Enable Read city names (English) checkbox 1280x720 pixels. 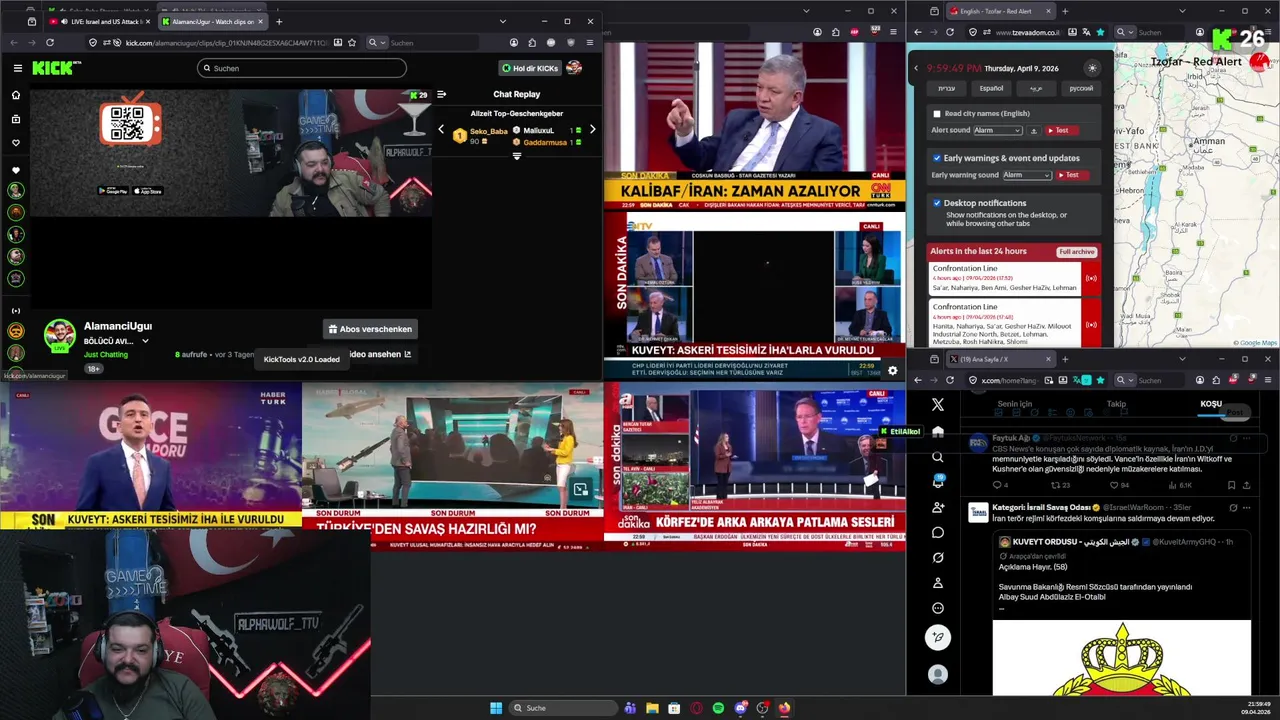[x=937, y=114]
